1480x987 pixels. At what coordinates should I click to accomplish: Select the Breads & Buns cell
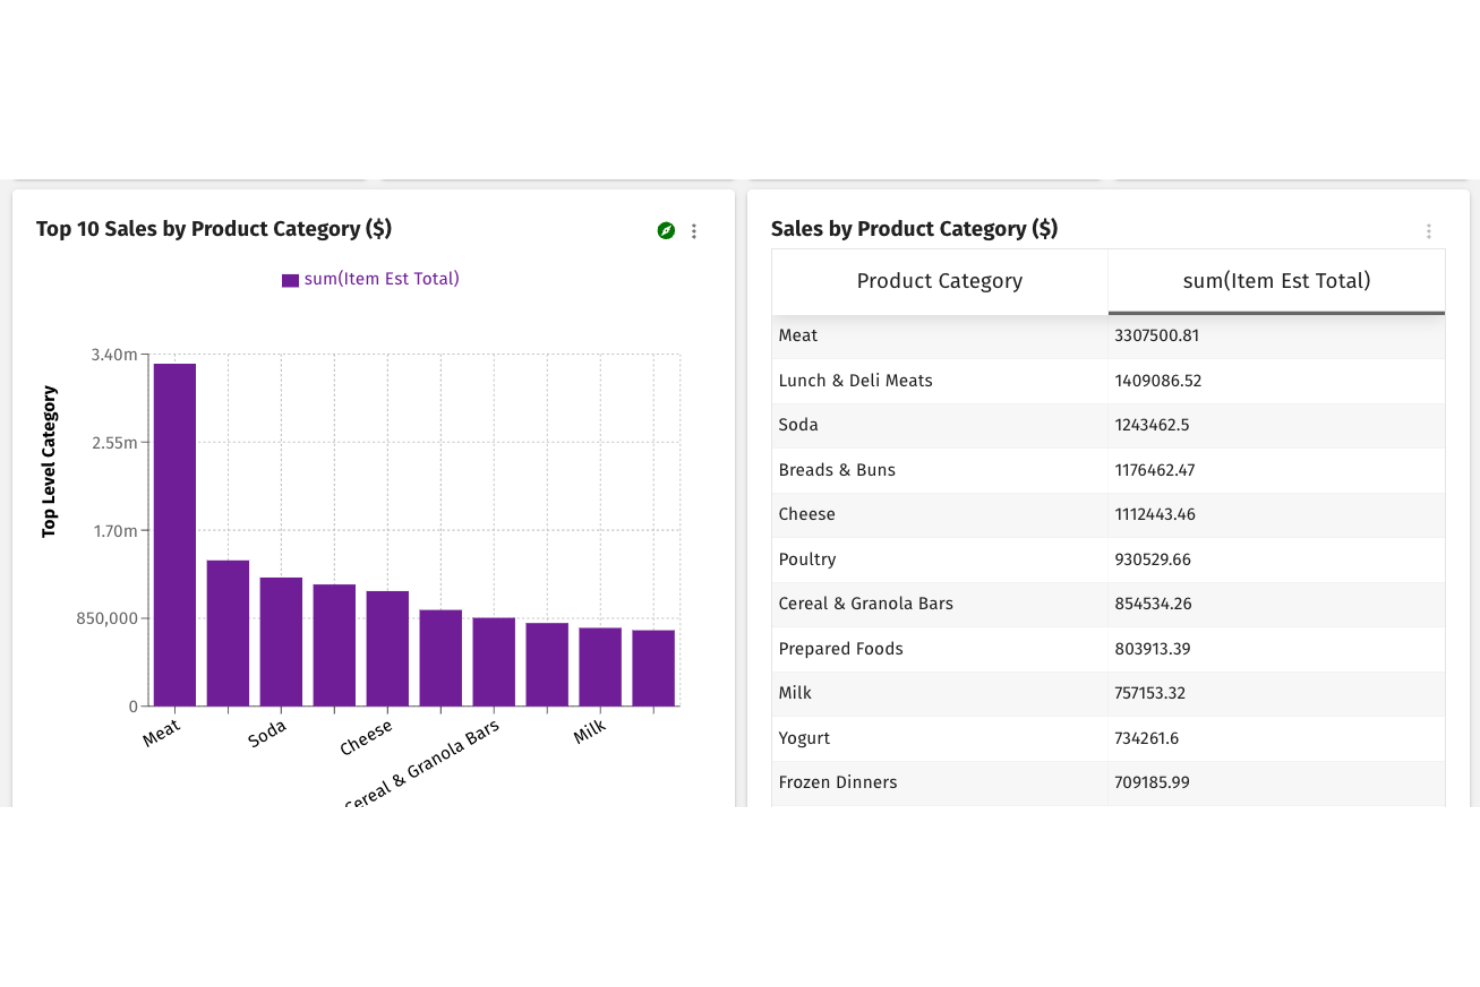(939, 470)
